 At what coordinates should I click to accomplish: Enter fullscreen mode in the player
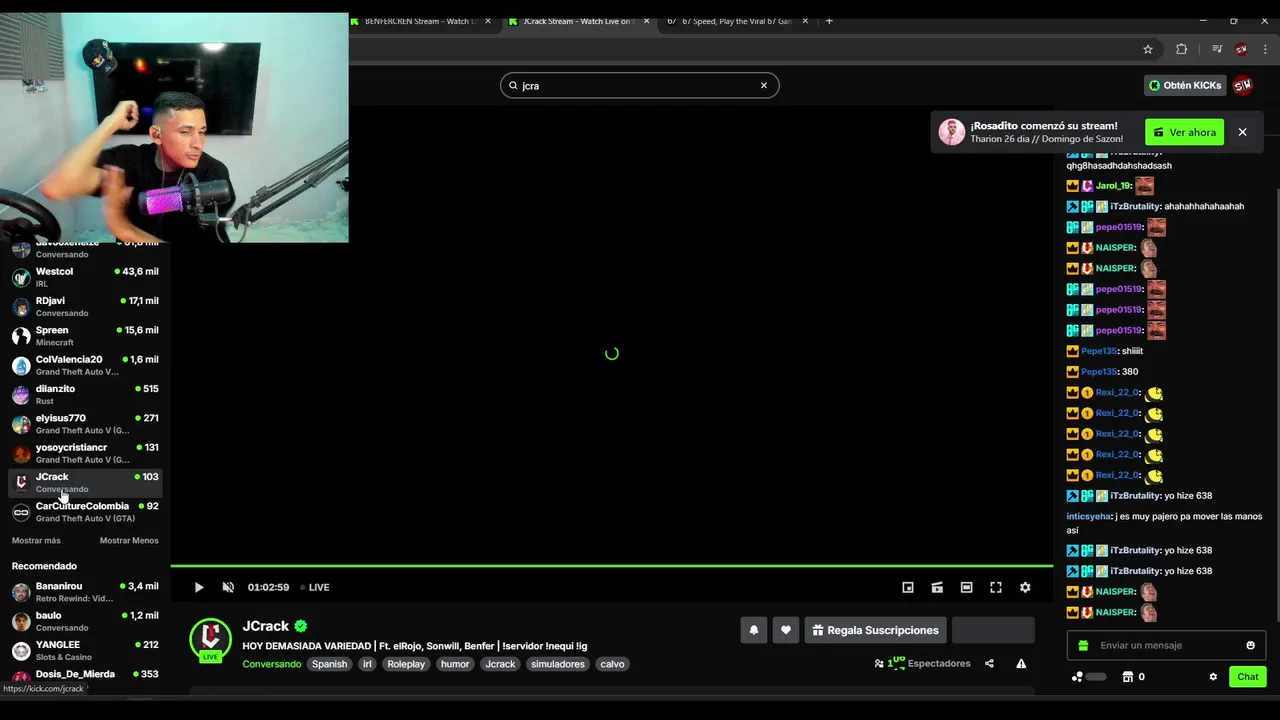[x=996, y=587]
